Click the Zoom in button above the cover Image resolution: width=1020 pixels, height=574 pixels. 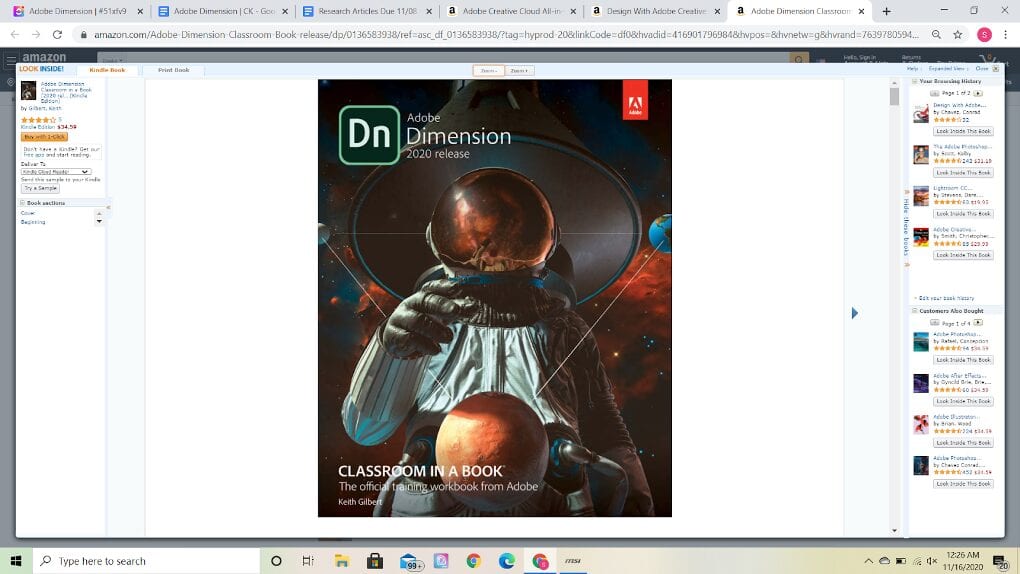point(519,70)
